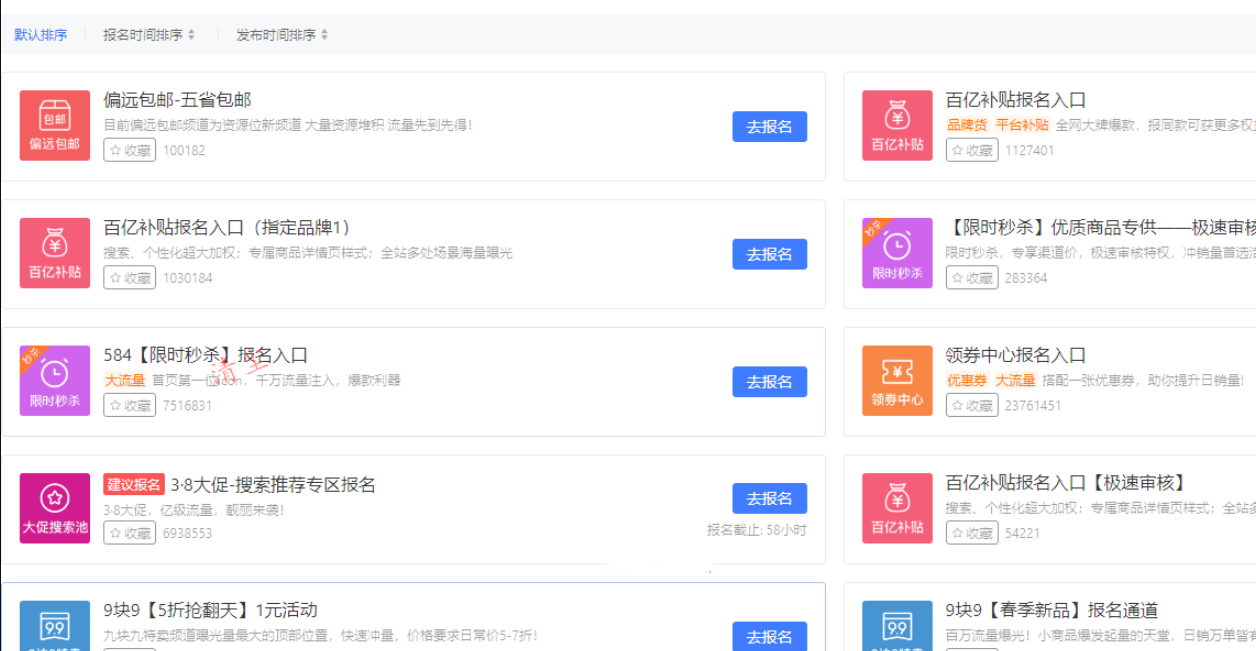Click the magenta 大促搜索池 star icon

coord(55,508)
